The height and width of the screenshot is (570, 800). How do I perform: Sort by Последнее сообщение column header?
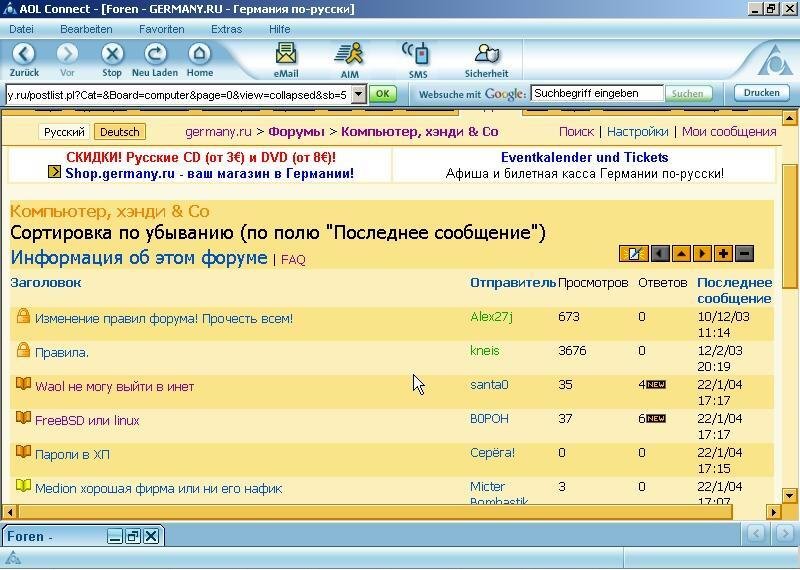[x=735, y=290]
